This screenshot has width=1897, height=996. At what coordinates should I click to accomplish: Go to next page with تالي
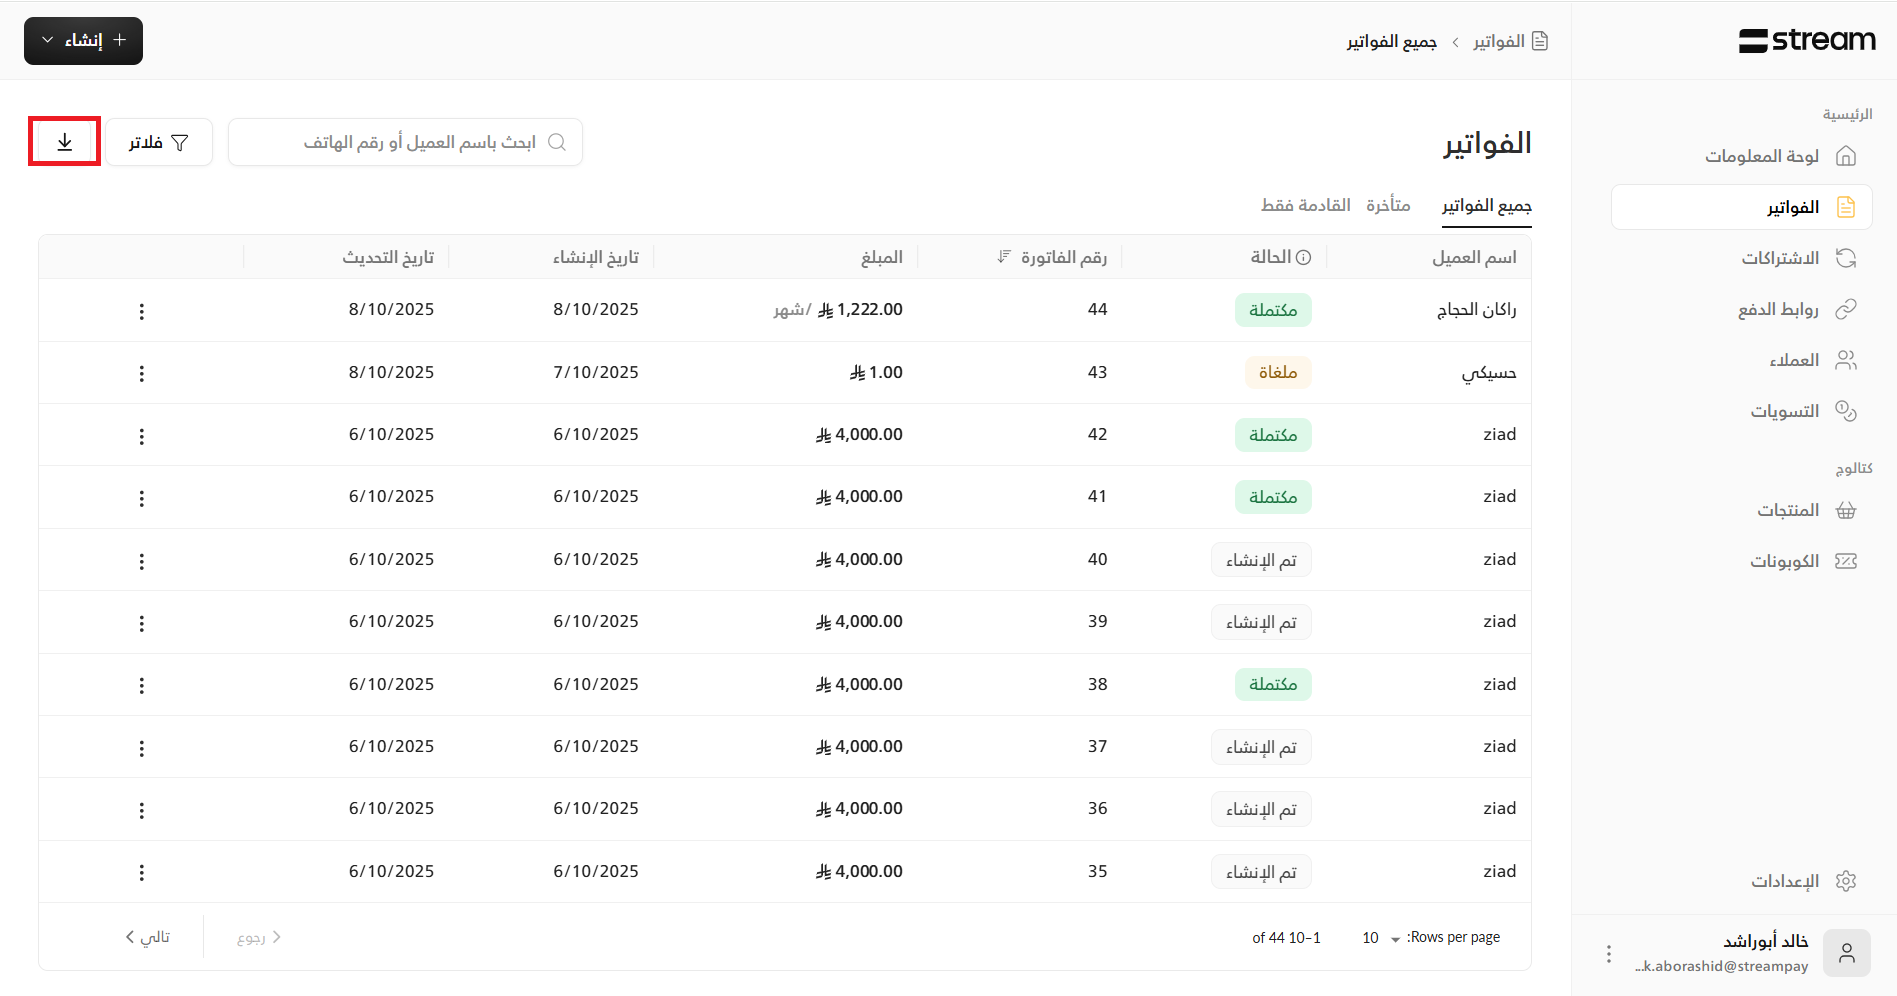coord(148,937)
